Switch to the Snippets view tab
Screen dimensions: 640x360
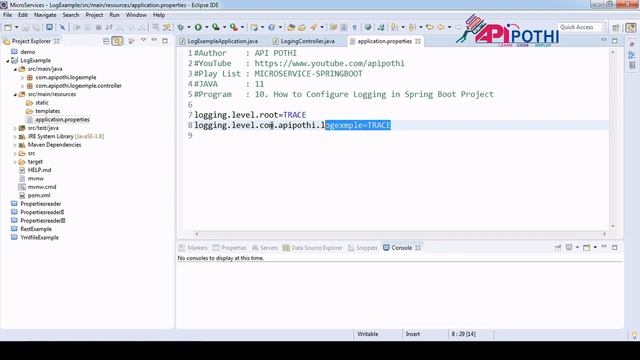(363, 248)
